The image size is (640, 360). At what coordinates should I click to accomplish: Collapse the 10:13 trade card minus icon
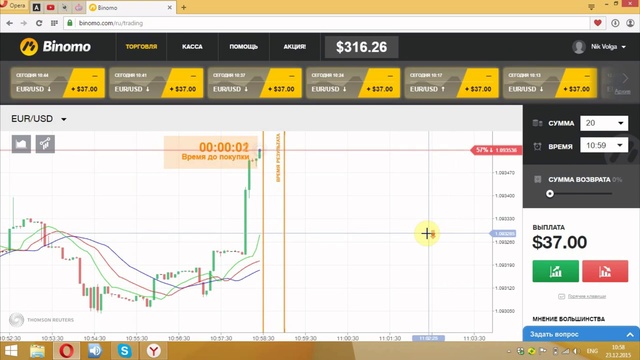pos(587,76)
